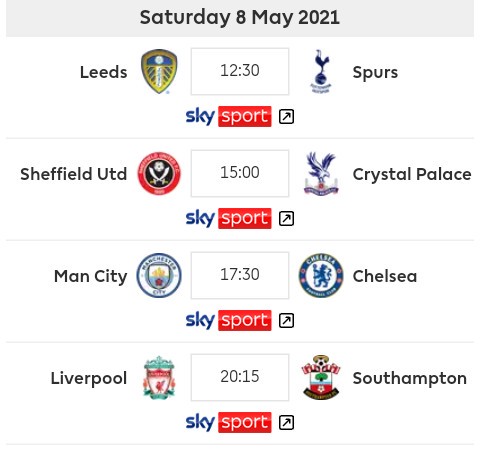Click the Manchester City club badge
The width and height of the screenshot is (480, 468).
click(x=159, y=275)
